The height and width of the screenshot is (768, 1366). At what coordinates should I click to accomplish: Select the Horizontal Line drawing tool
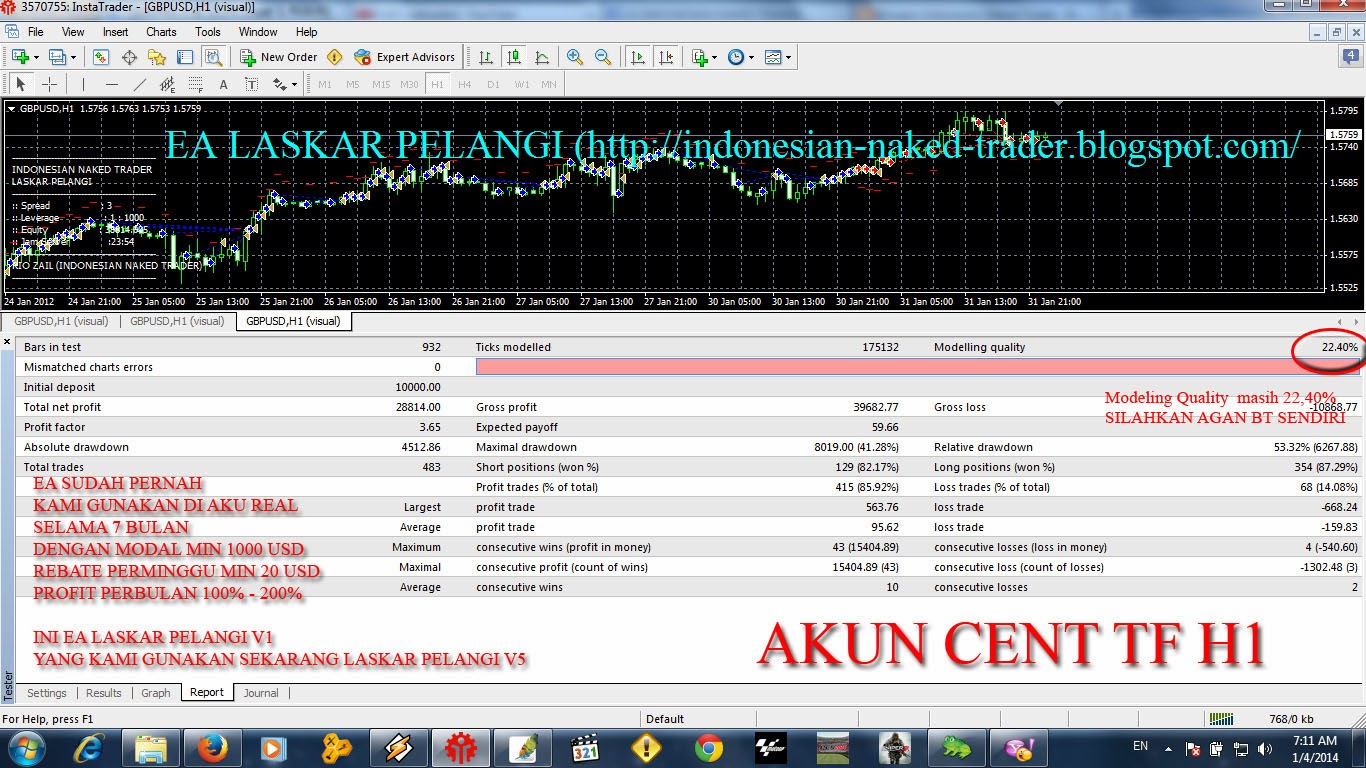coord(111,84)
